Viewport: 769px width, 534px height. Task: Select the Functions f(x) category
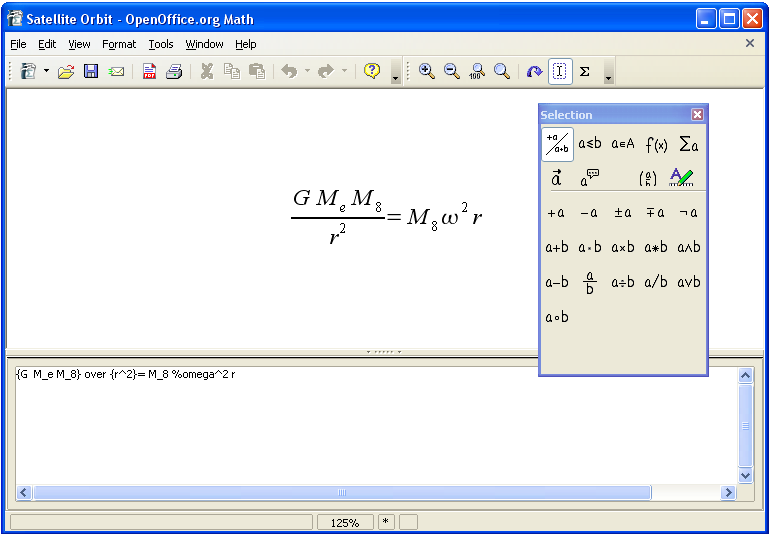656,144
